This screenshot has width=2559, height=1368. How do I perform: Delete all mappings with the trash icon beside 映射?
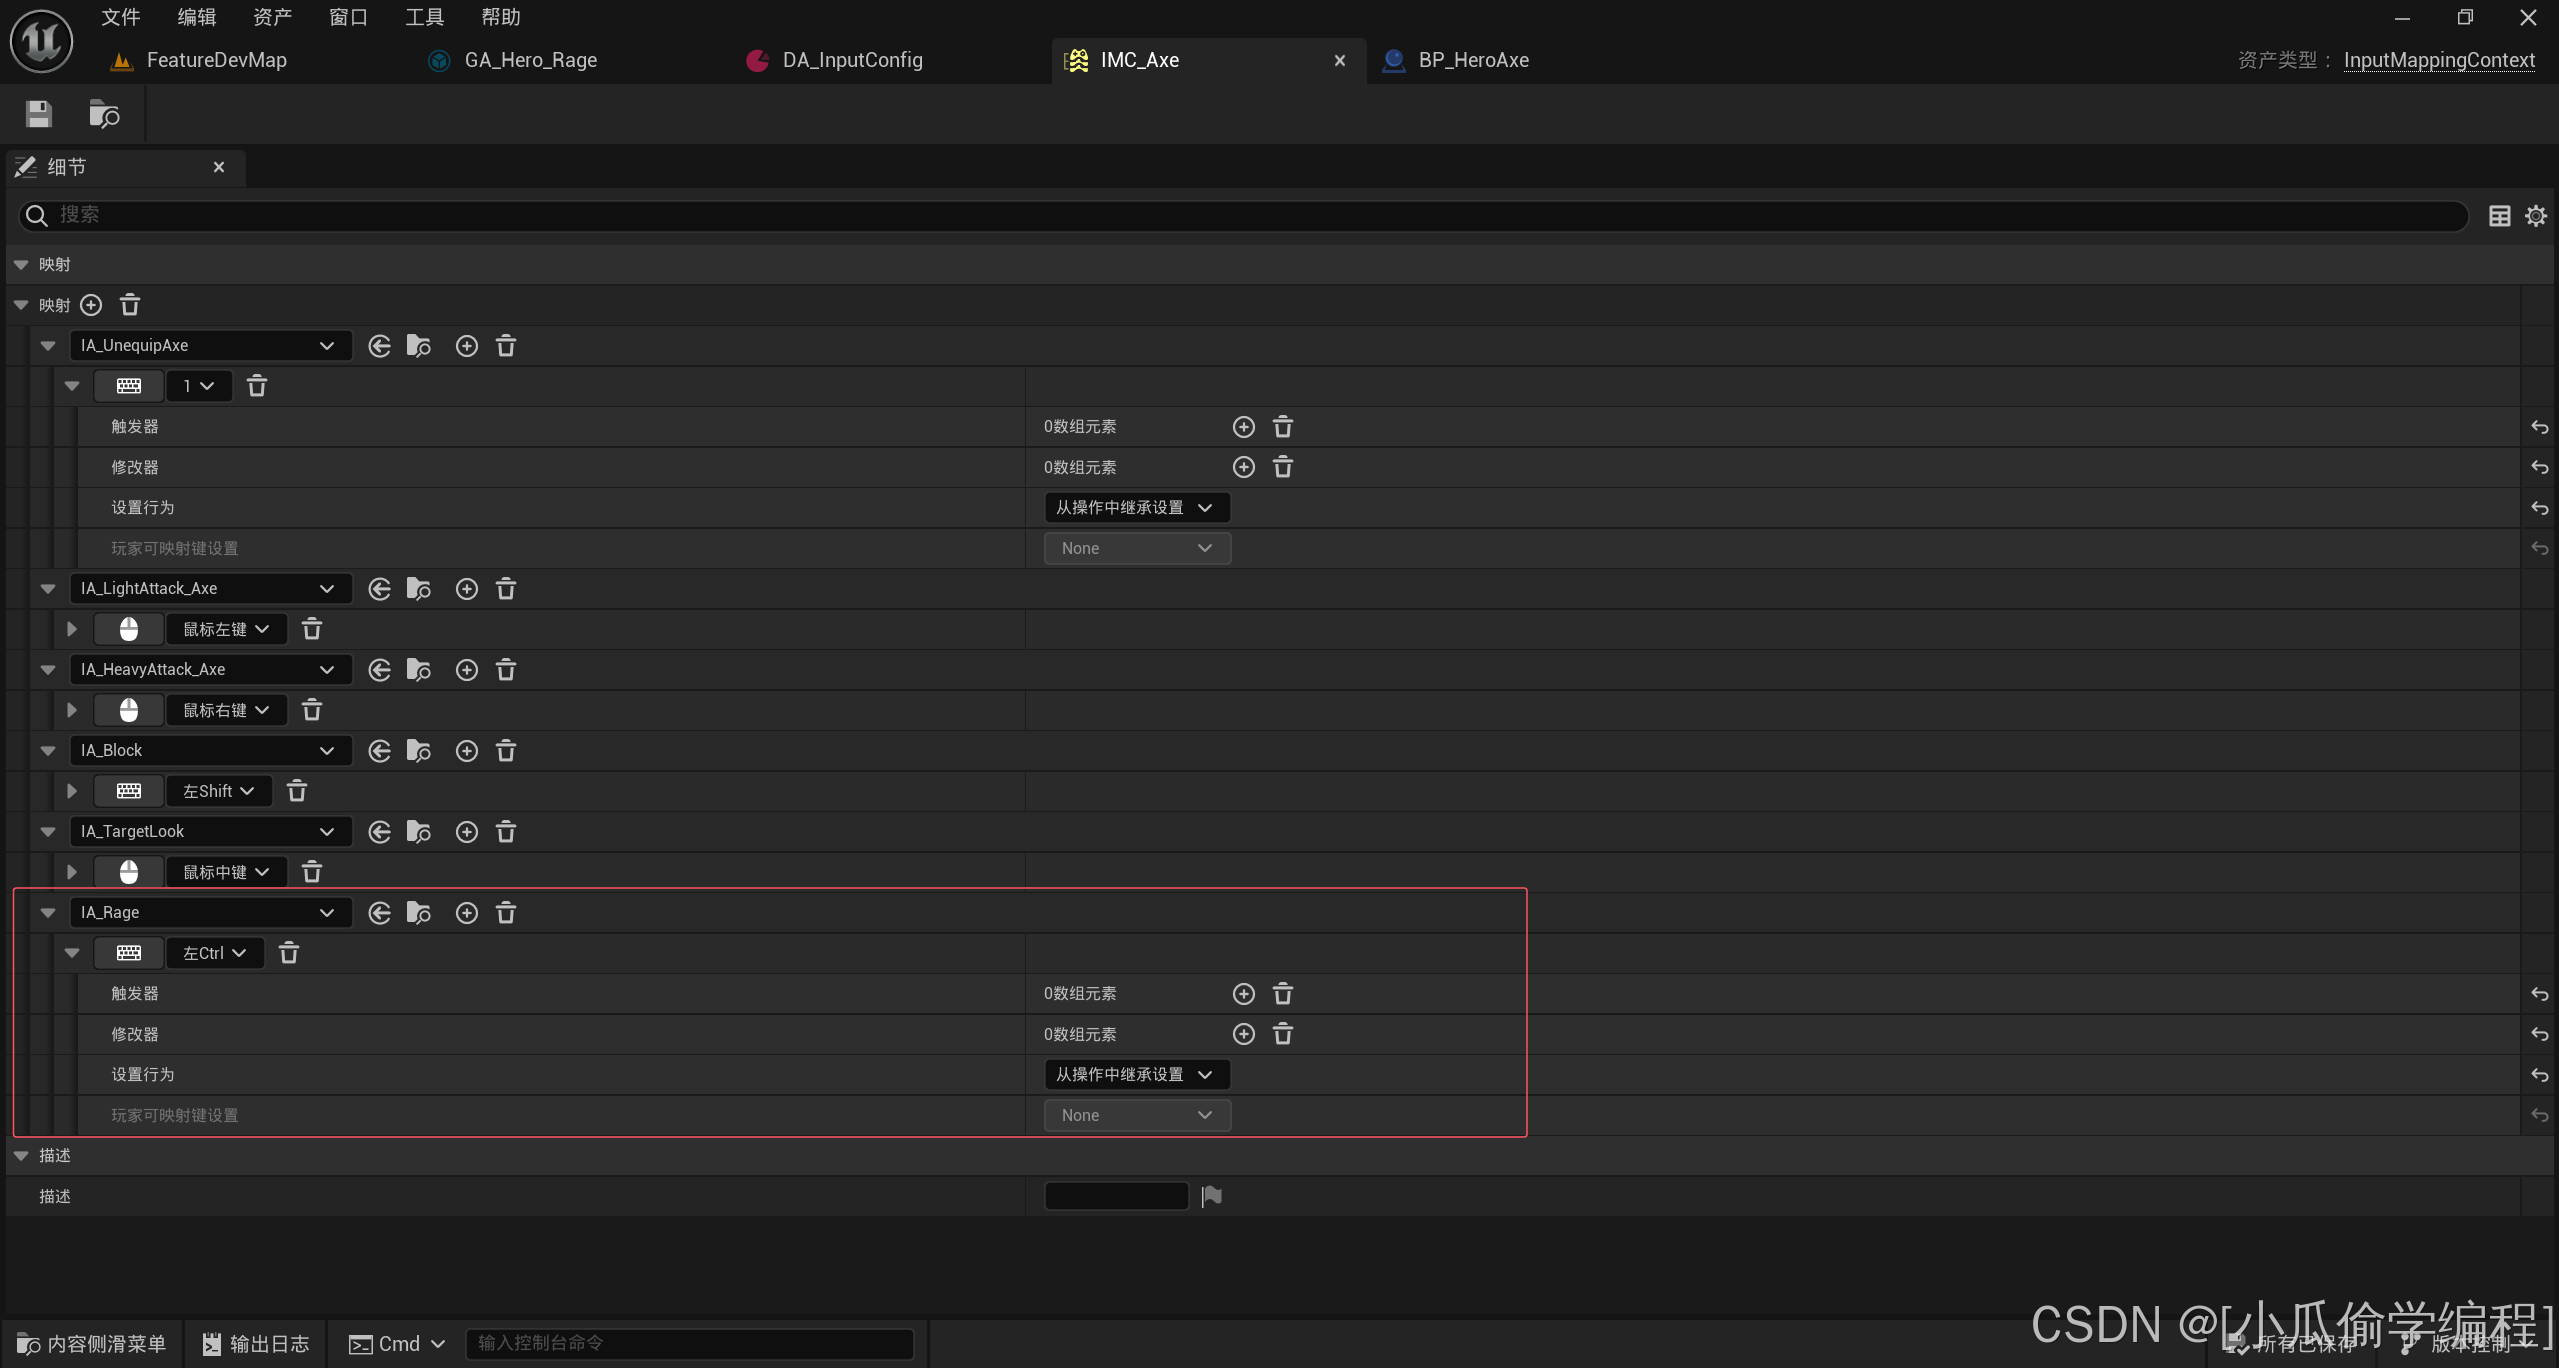130,305
